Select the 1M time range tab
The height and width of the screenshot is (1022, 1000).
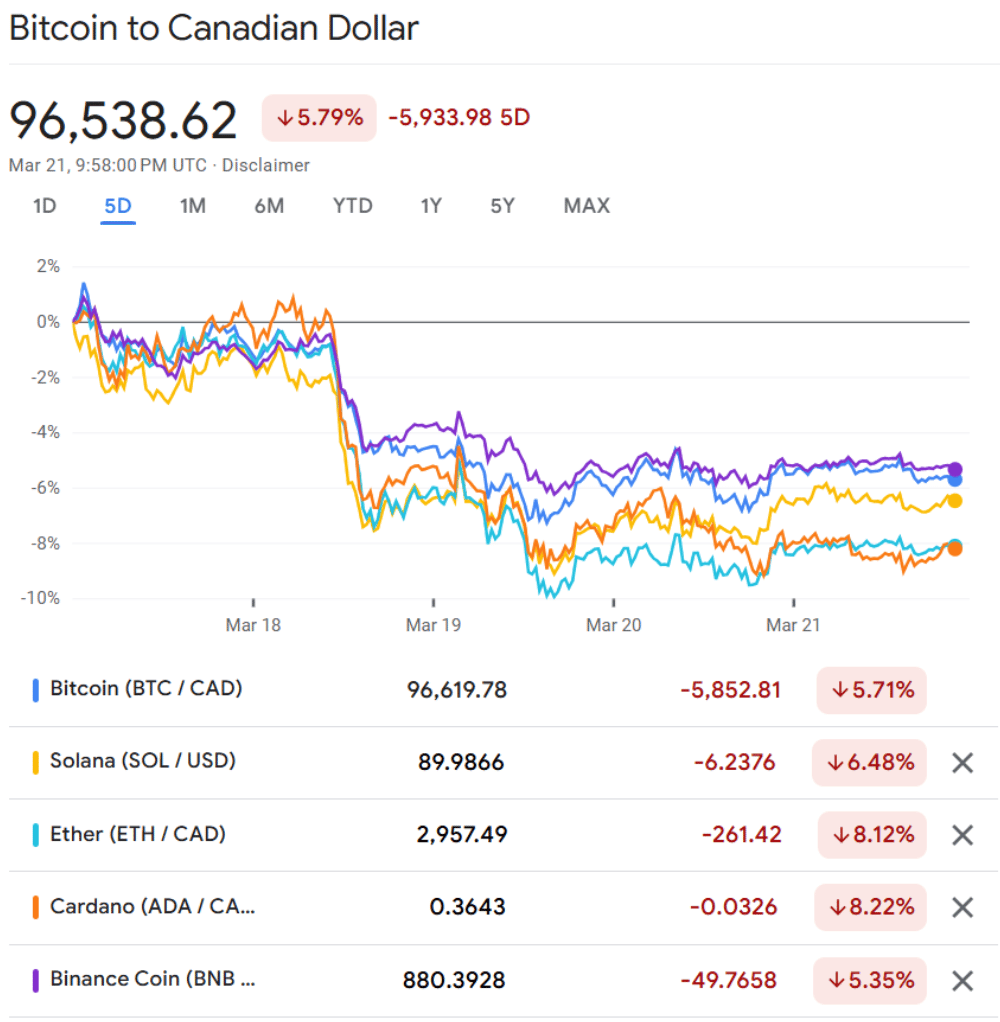[192, 206]
